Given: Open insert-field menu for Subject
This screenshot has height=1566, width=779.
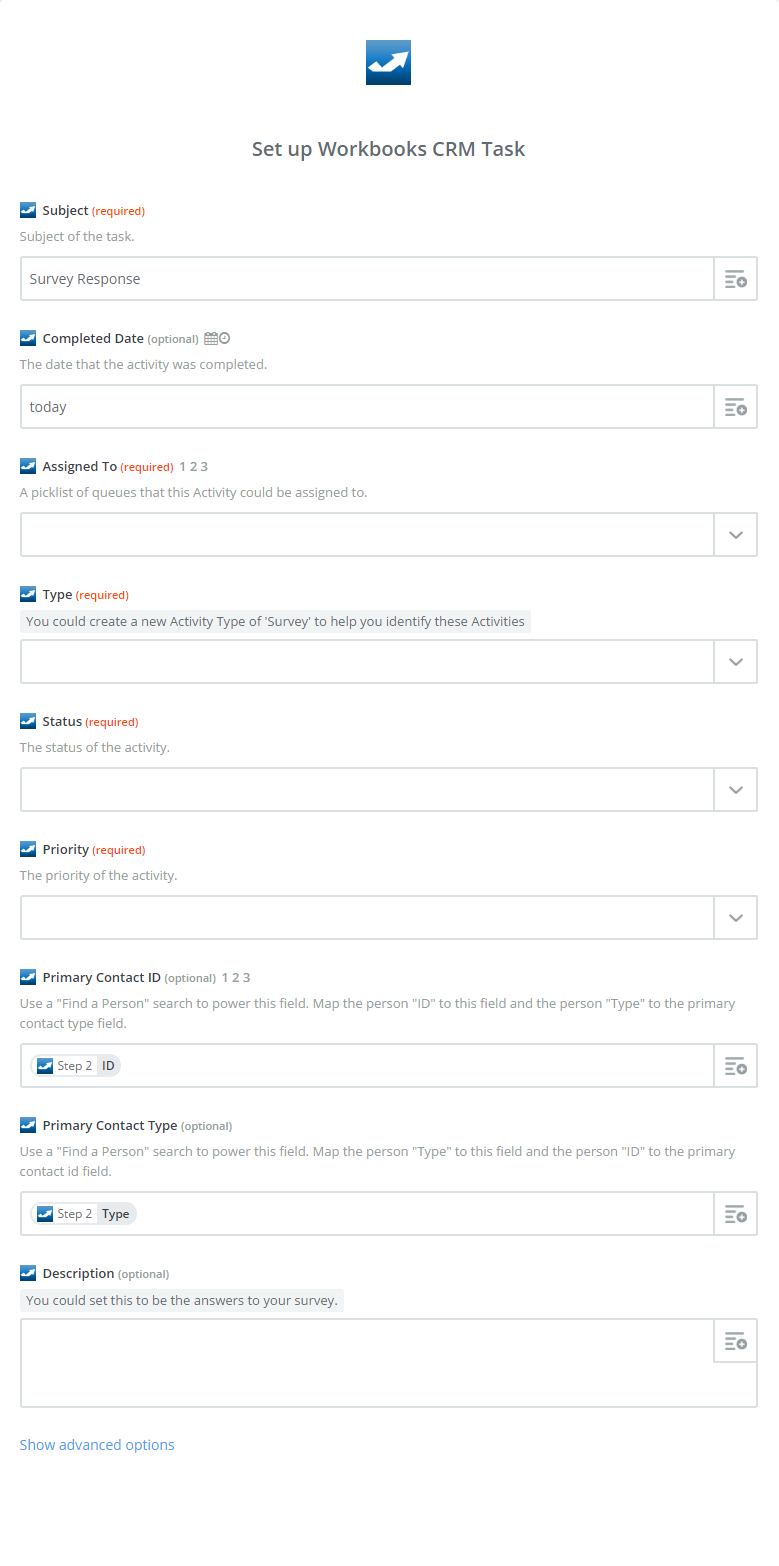Looking at the screenshot, I should pos(735,279).
